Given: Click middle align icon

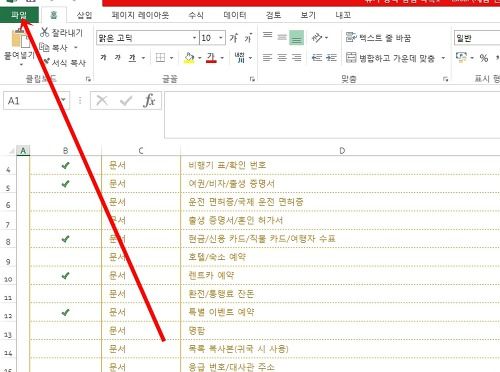Looking at the screenshot, I should tap(282, 37).
